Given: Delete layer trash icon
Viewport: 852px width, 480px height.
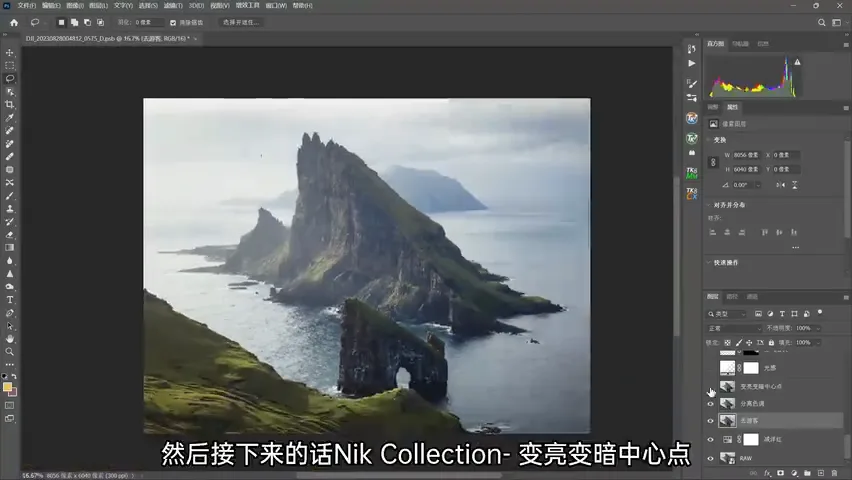Looking at the screenshot, I should point(834,473).
